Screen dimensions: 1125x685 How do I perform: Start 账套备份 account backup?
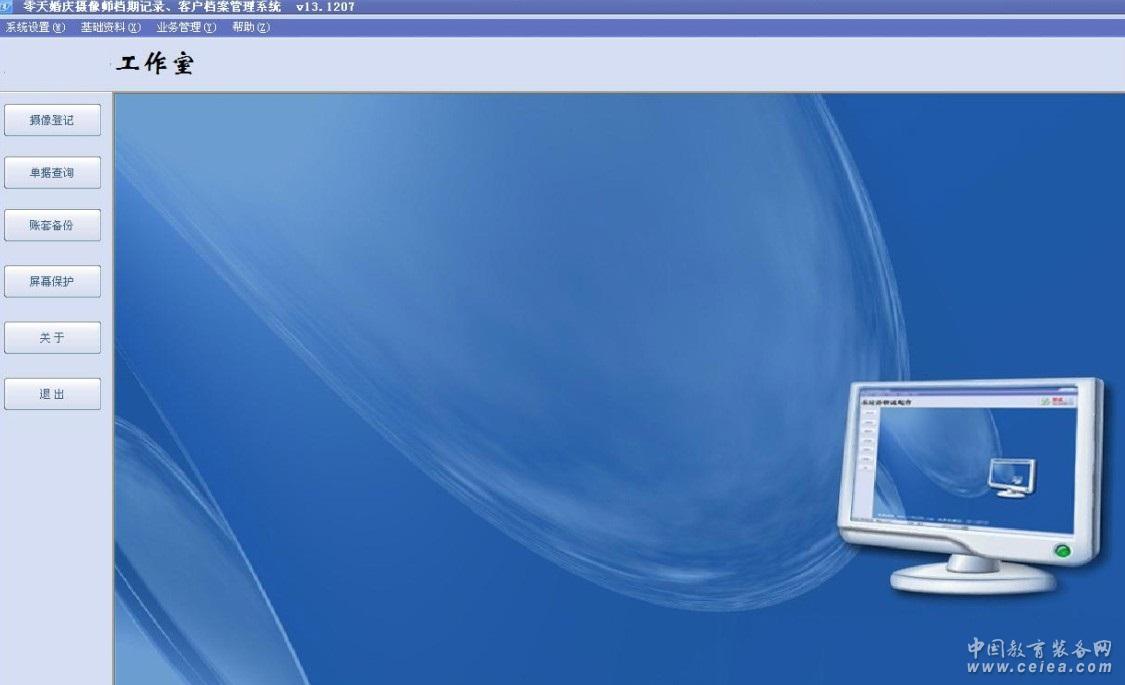tap(52, 226)
